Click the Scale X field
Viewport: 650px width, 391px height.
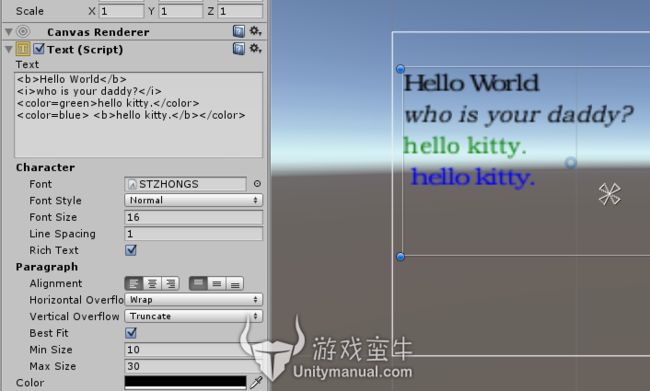121,11
